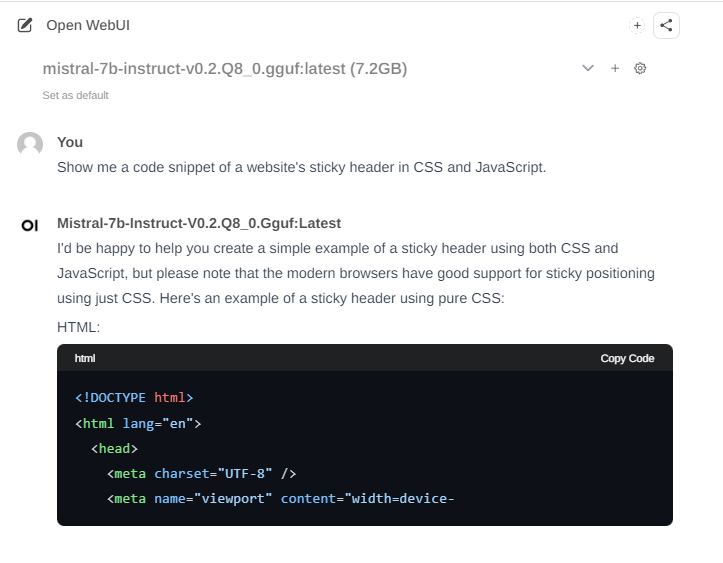Click the You sender name label

pos(70,142)
